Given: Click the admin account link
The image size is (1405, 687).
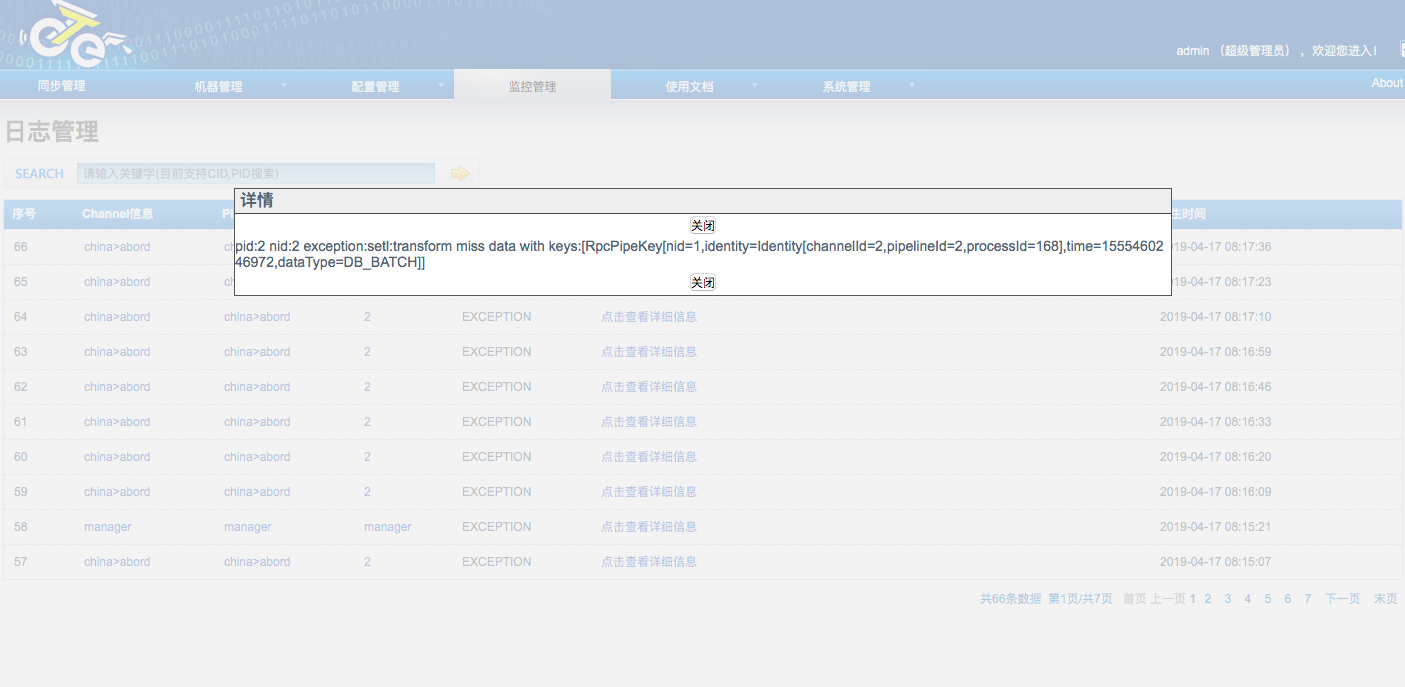Looking at the screenshot, I should [1191, 50].
